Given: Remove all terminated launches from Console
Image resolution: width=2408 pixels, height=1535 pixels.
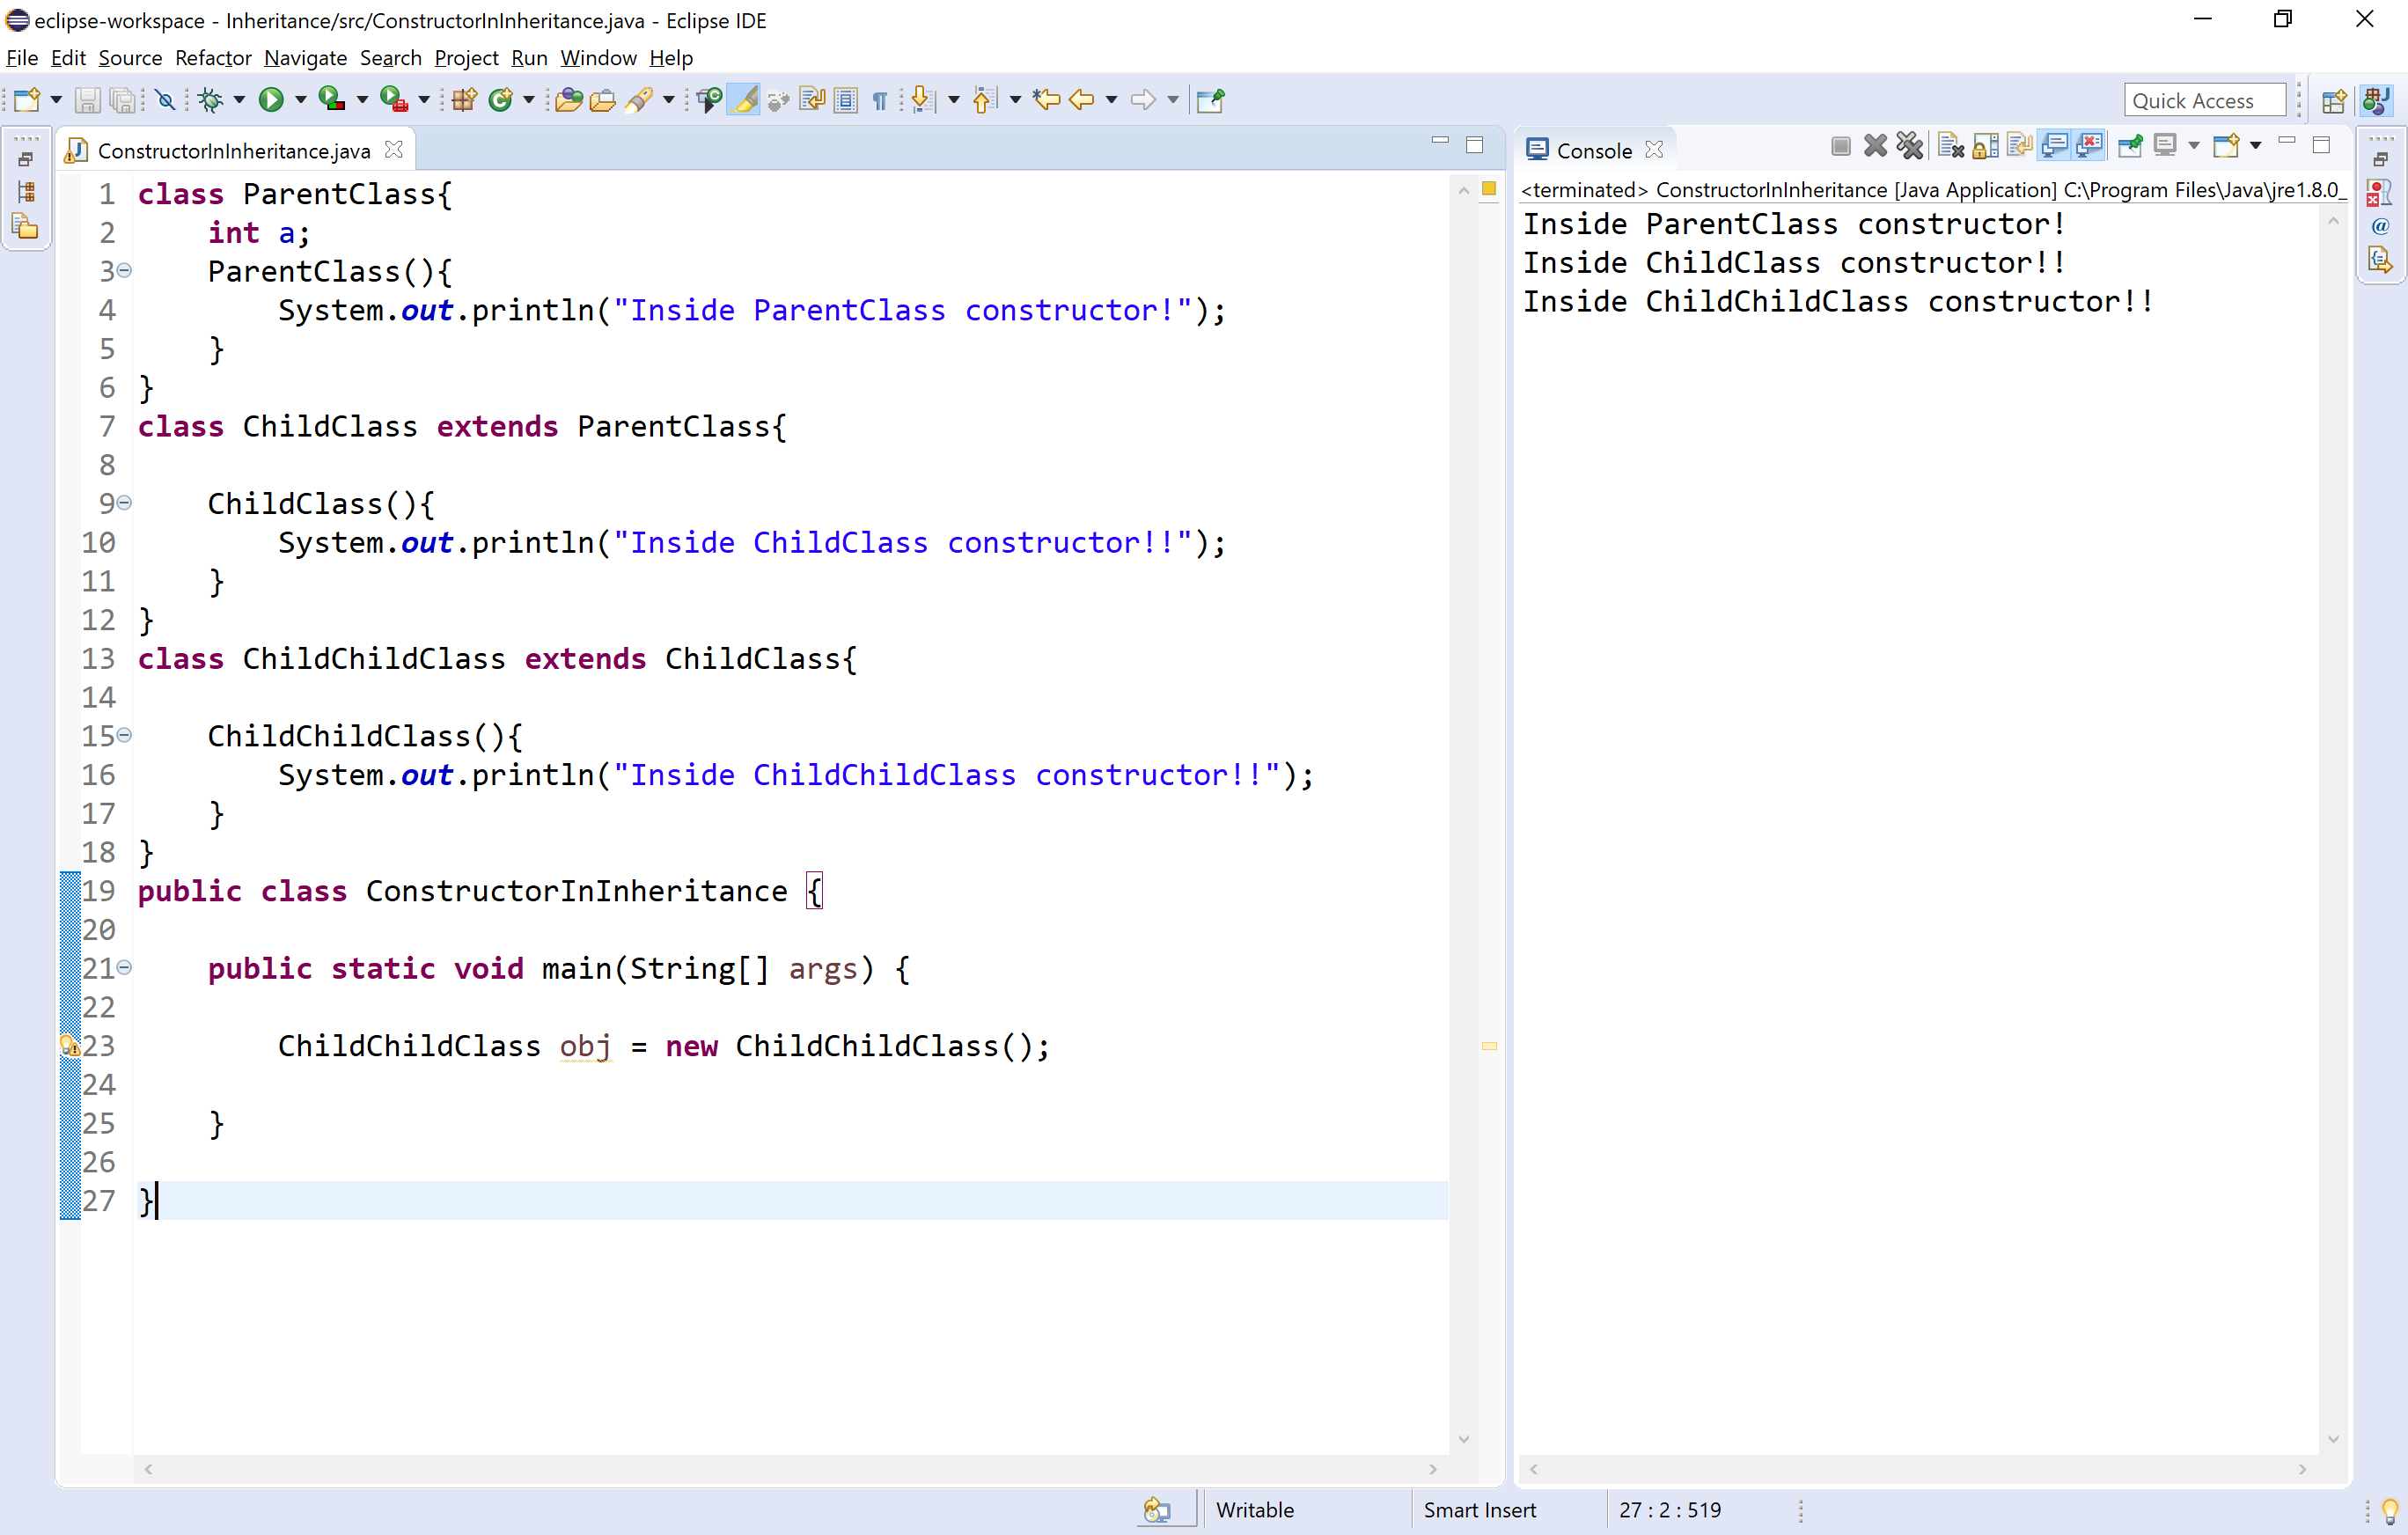Looking at the screenshot, I should point(1909,145).
